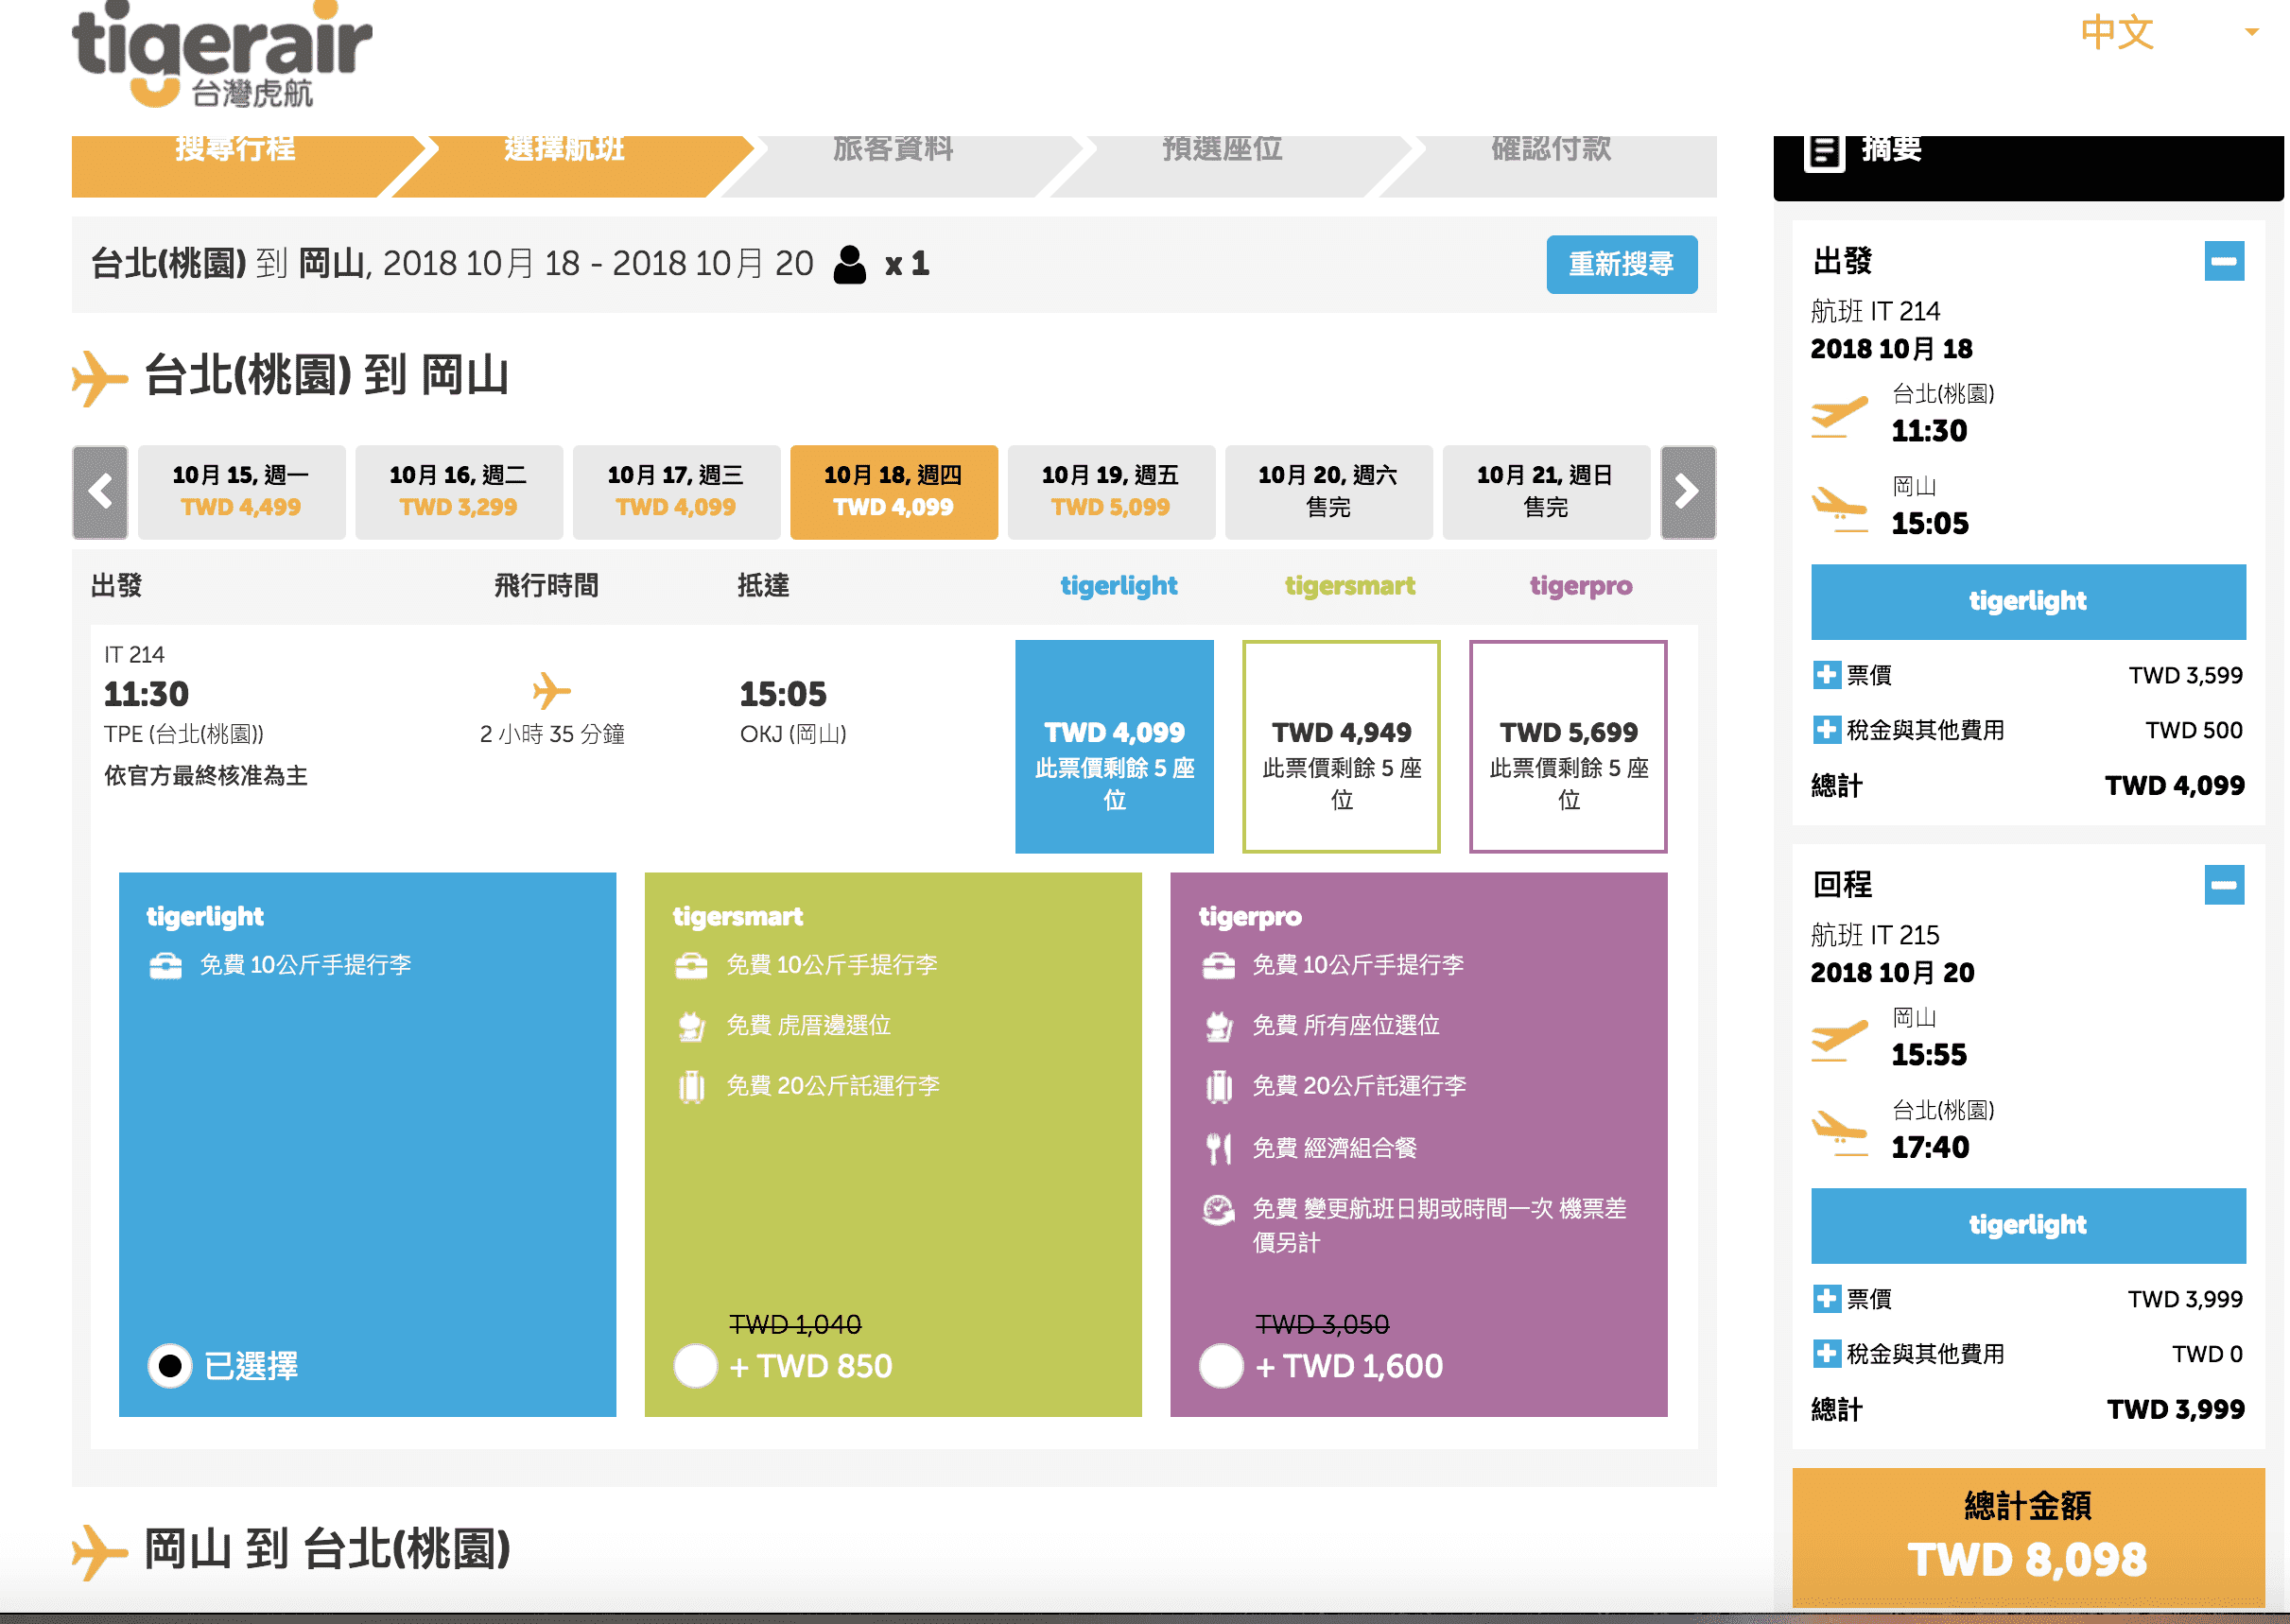
Task: Click tigerlight column header
Action: point(1119,585)
